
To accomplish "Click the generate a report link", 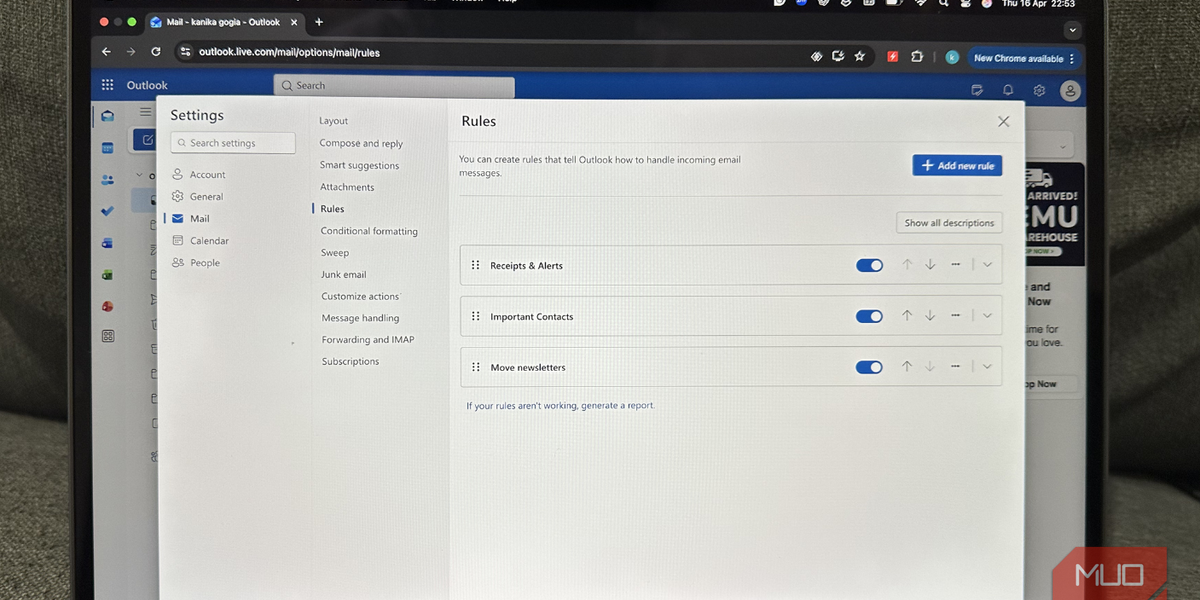I will pos(617,406).
